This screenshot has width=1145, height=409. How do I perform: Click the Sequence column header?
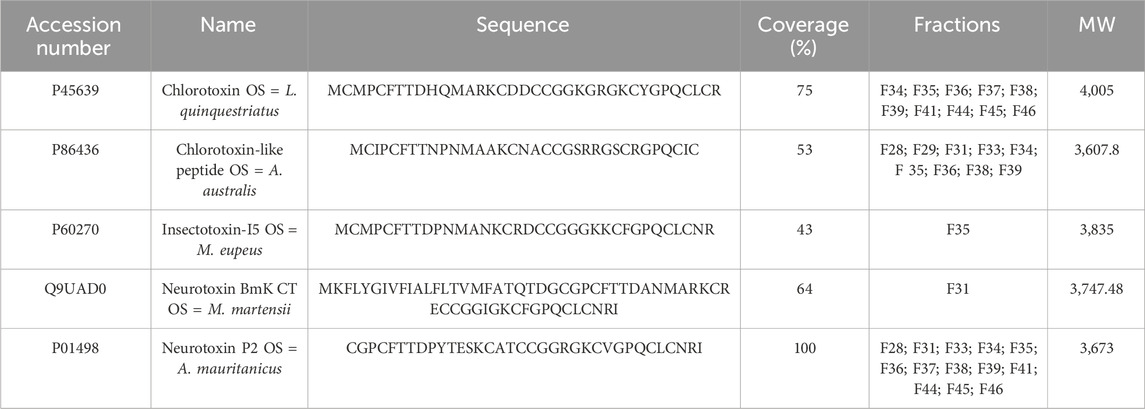pos(523,25)
